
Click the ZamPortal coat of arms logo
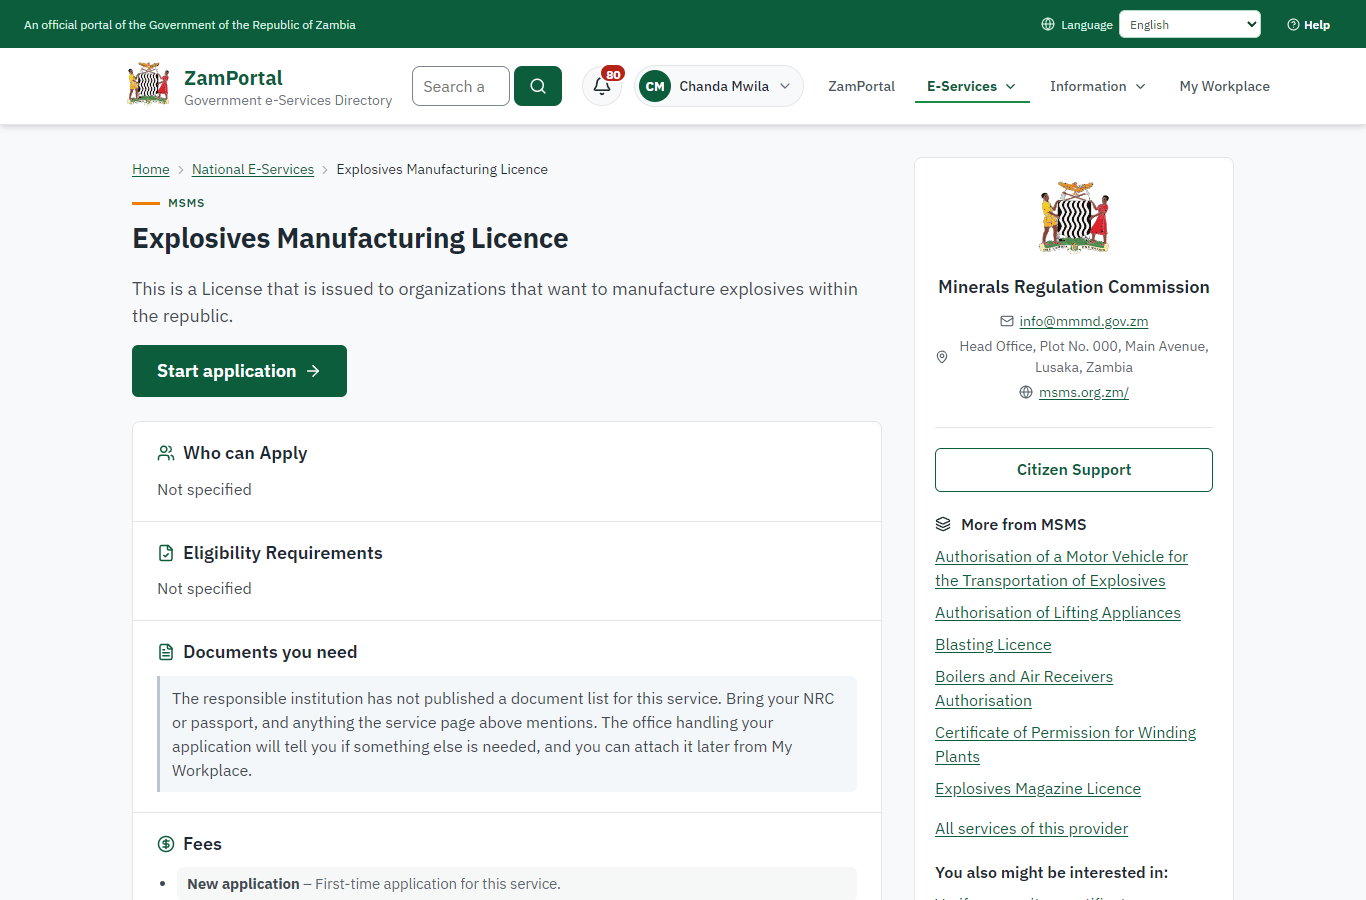click(148, 85)
